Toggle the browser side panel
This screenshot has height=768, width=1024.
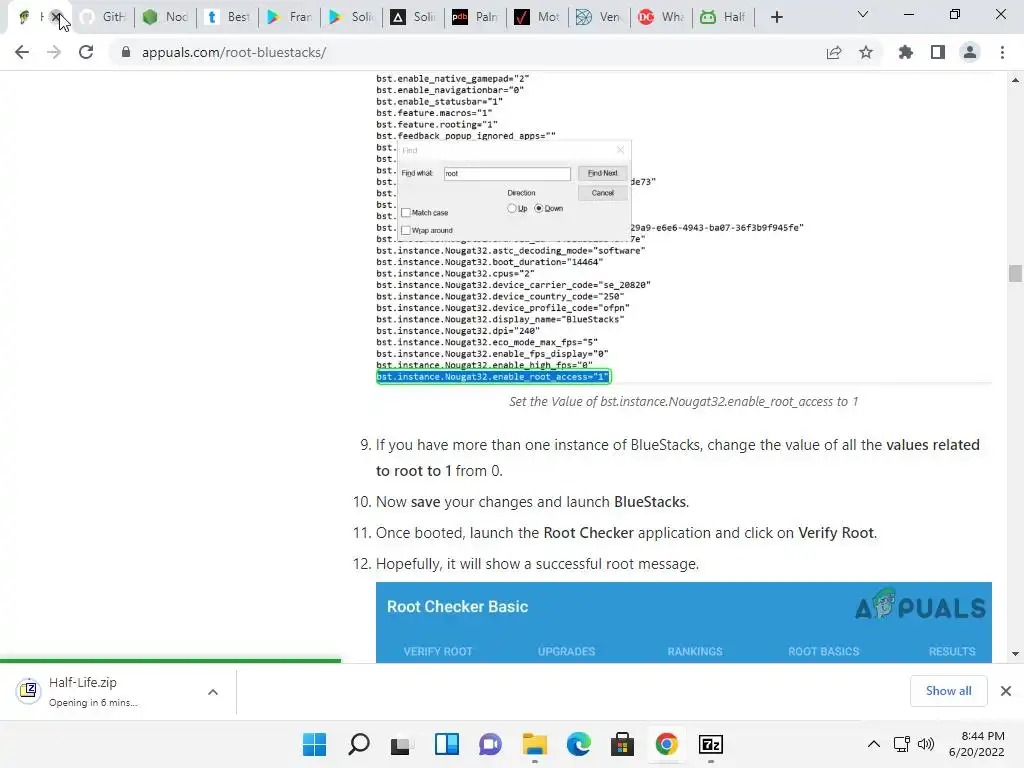tap(938, 52)
